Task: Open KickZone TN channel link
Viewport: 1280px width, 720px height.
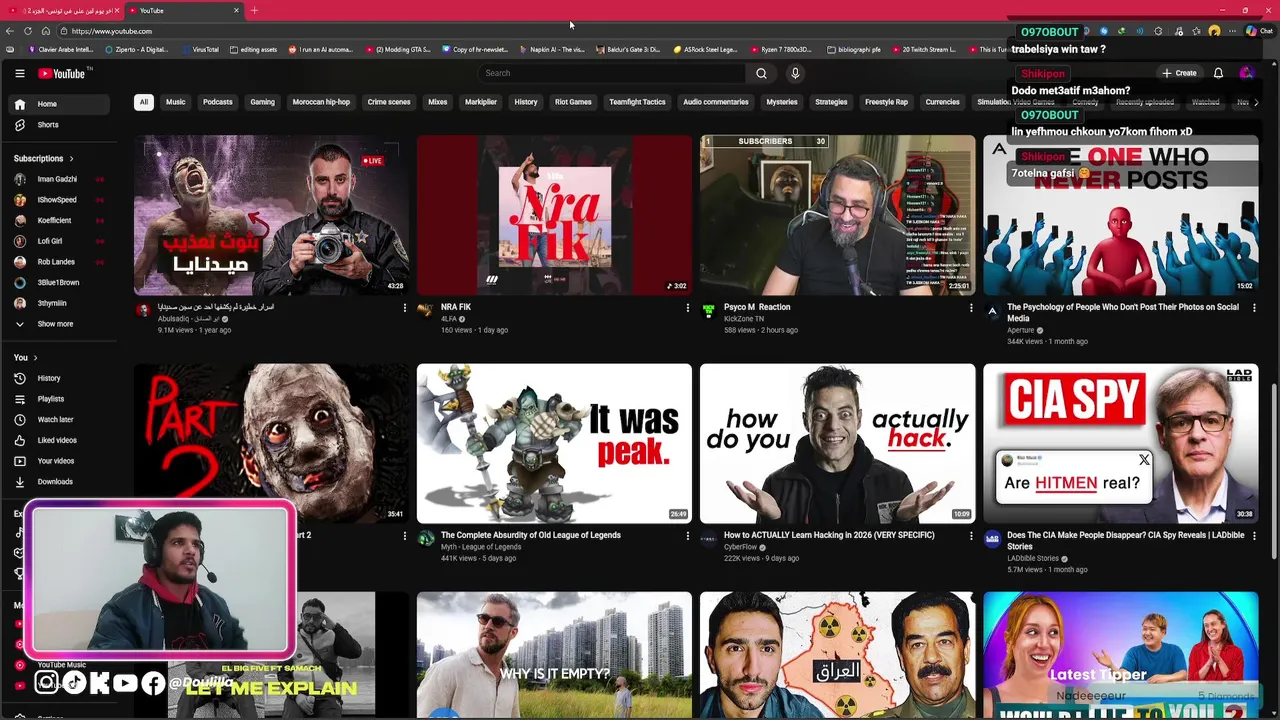Action: pos(744,319)
